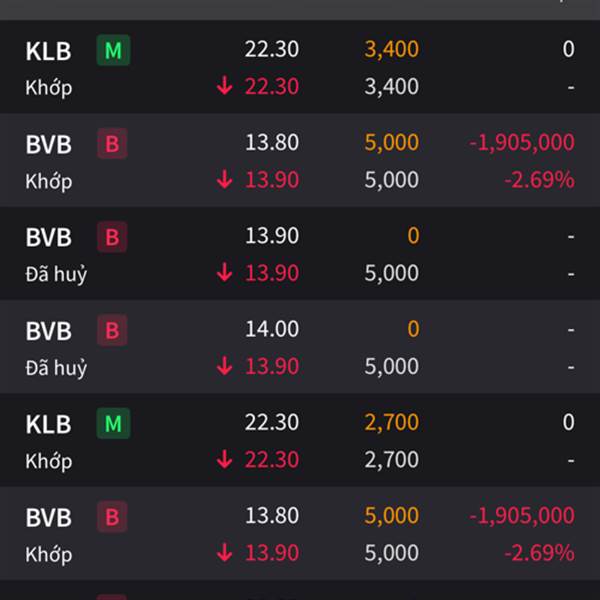600x600 pixels.
Task: Tap the Đã huỷ status under the 14.00 order
Action: click(56, 367)
